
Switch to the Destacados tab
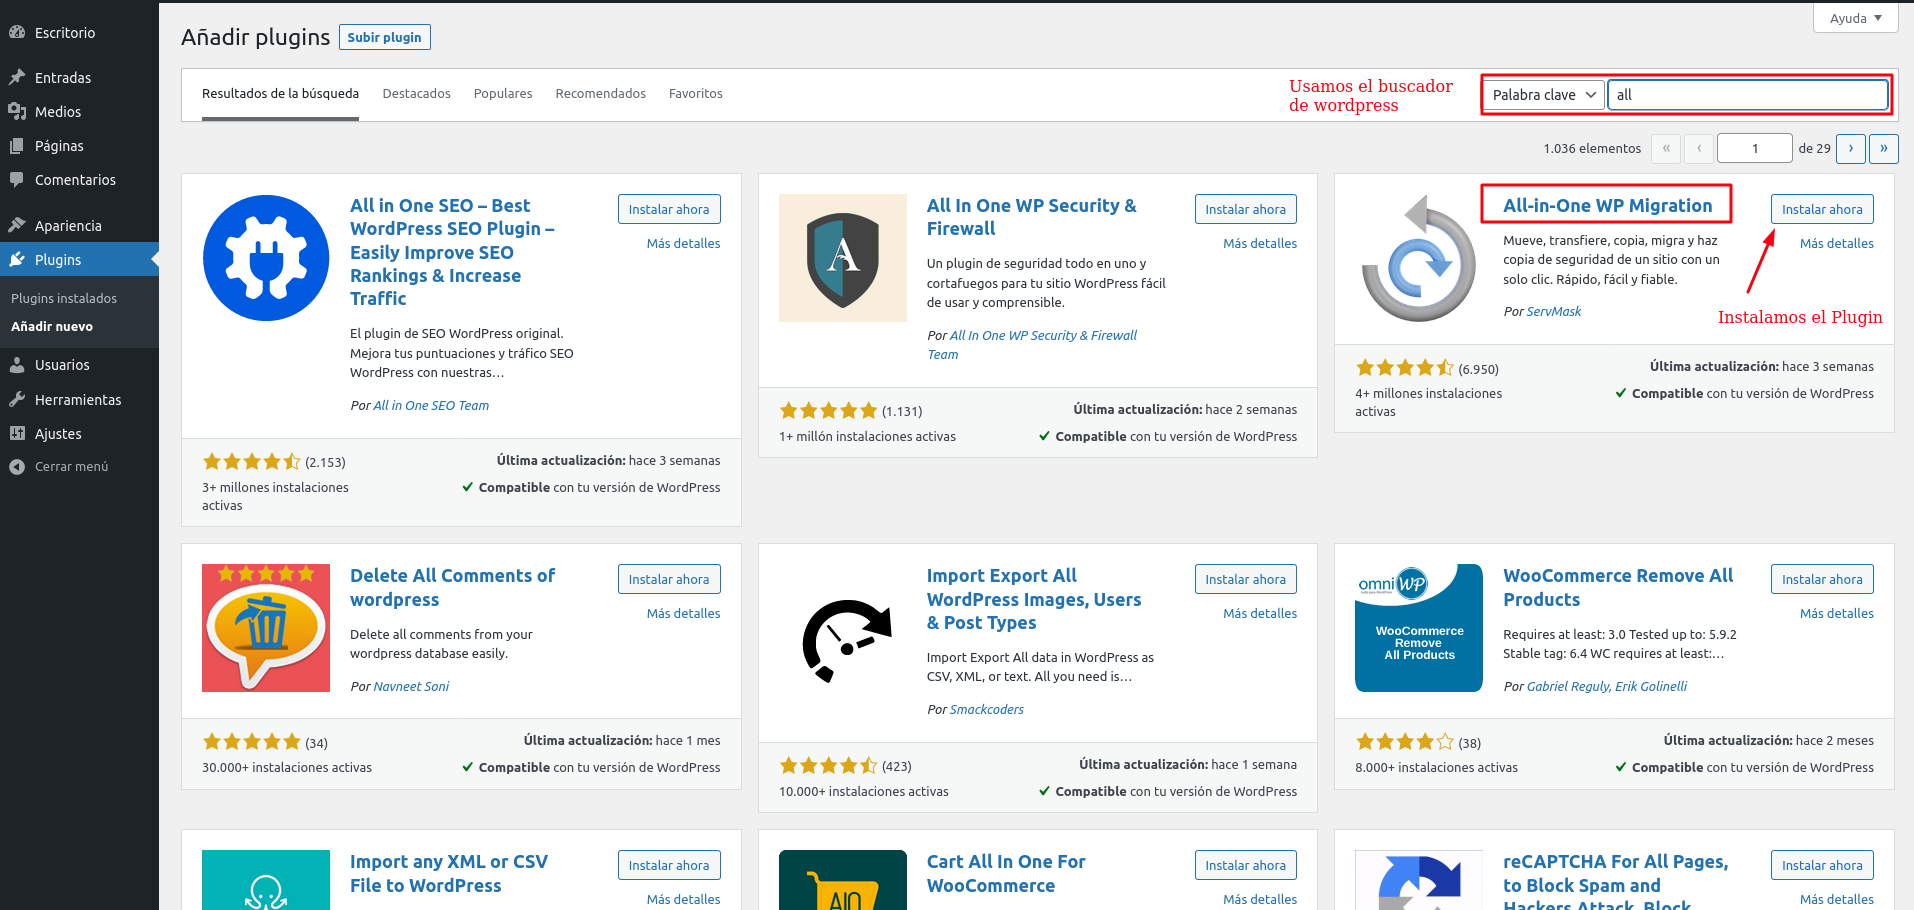(416, 94)
